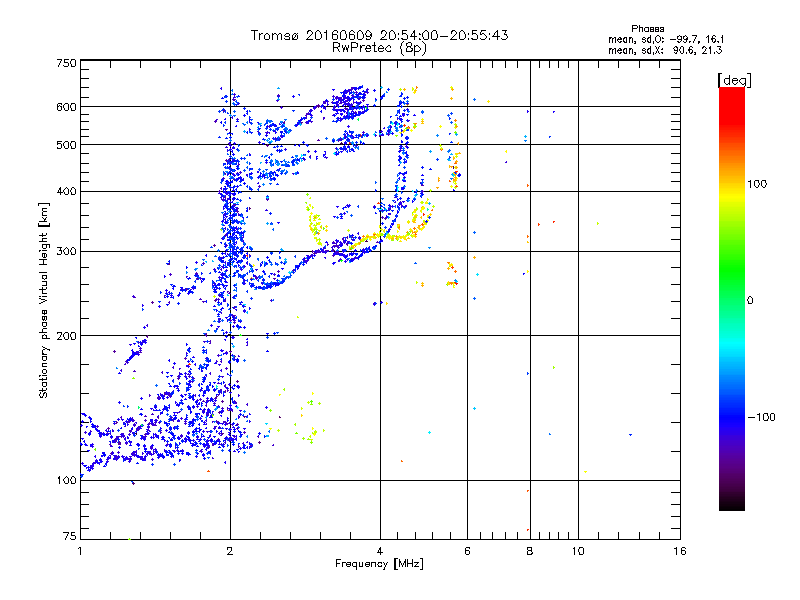
Task: Click the 'Phases' statistics heading
Action: click(x=647, y=29)
